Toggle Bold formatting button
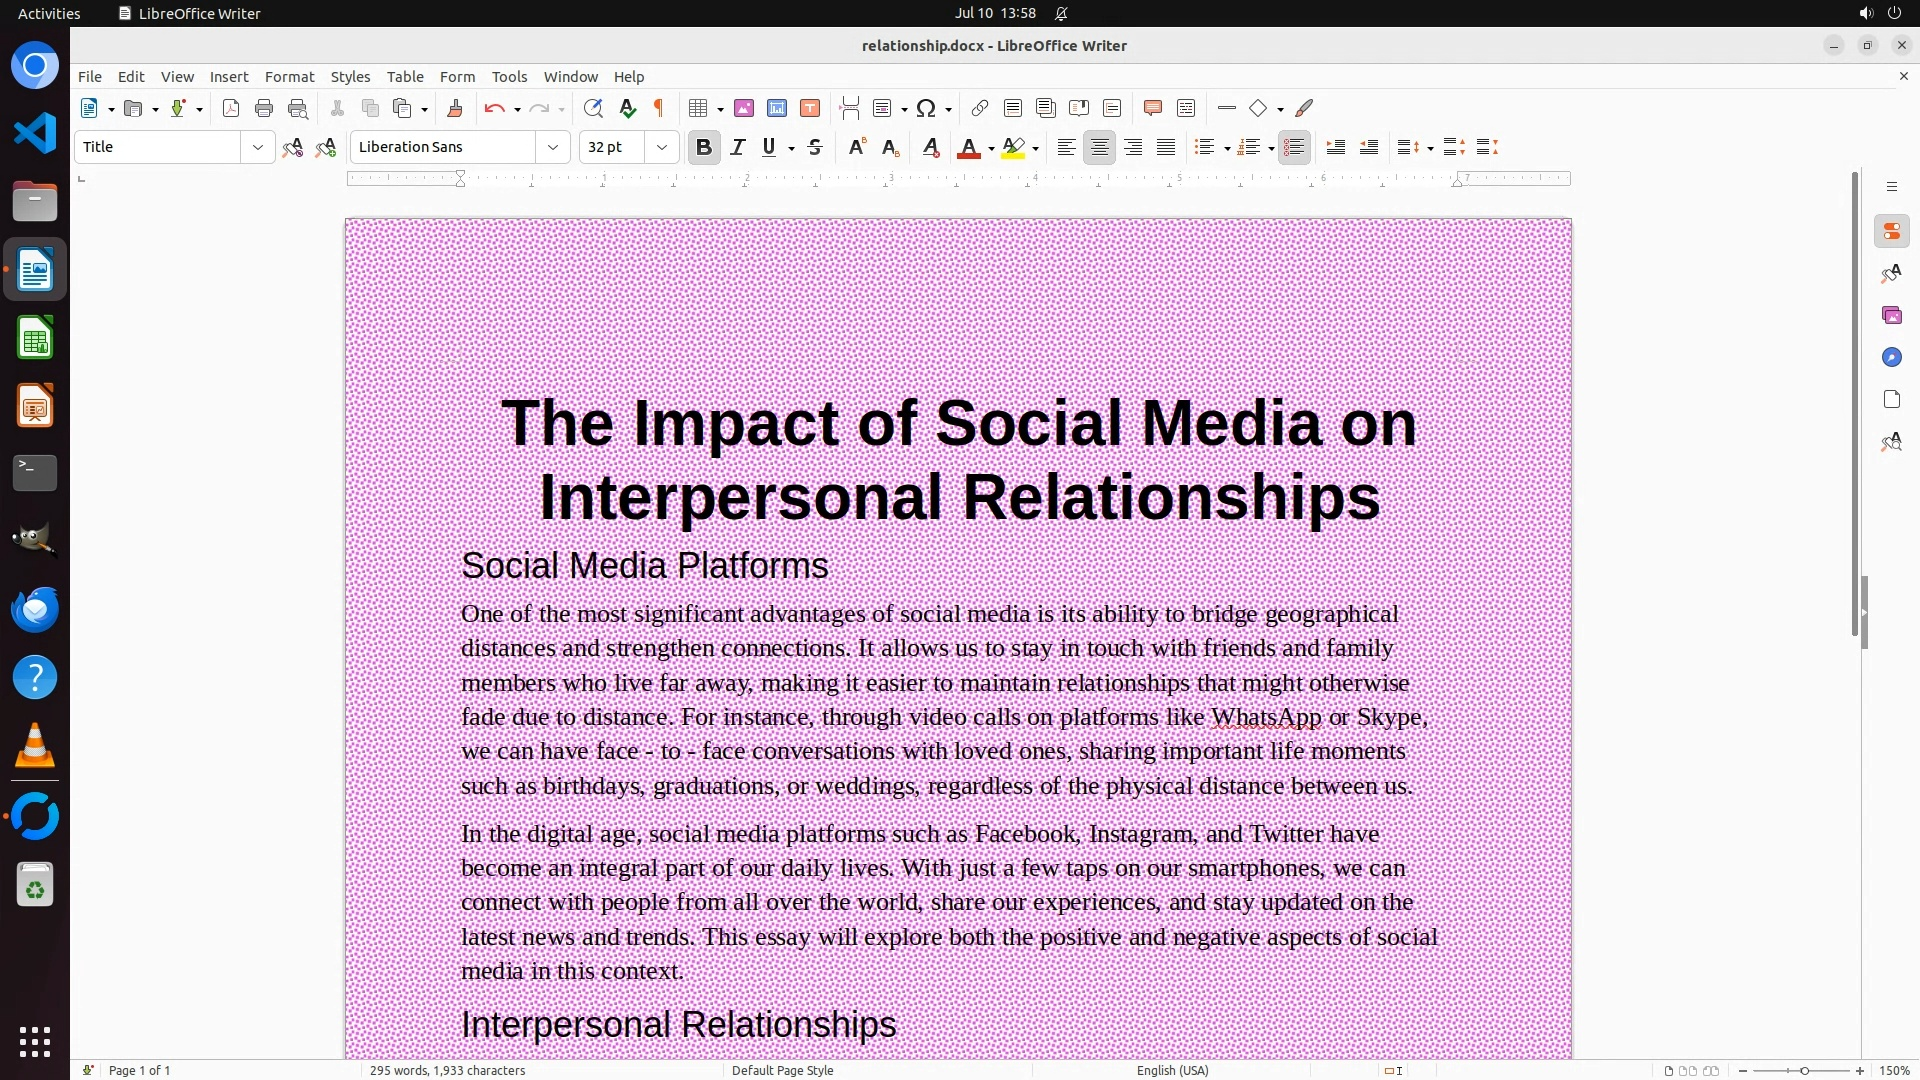The width and height of the screenshot is (1920, 1080). (704, 148)
